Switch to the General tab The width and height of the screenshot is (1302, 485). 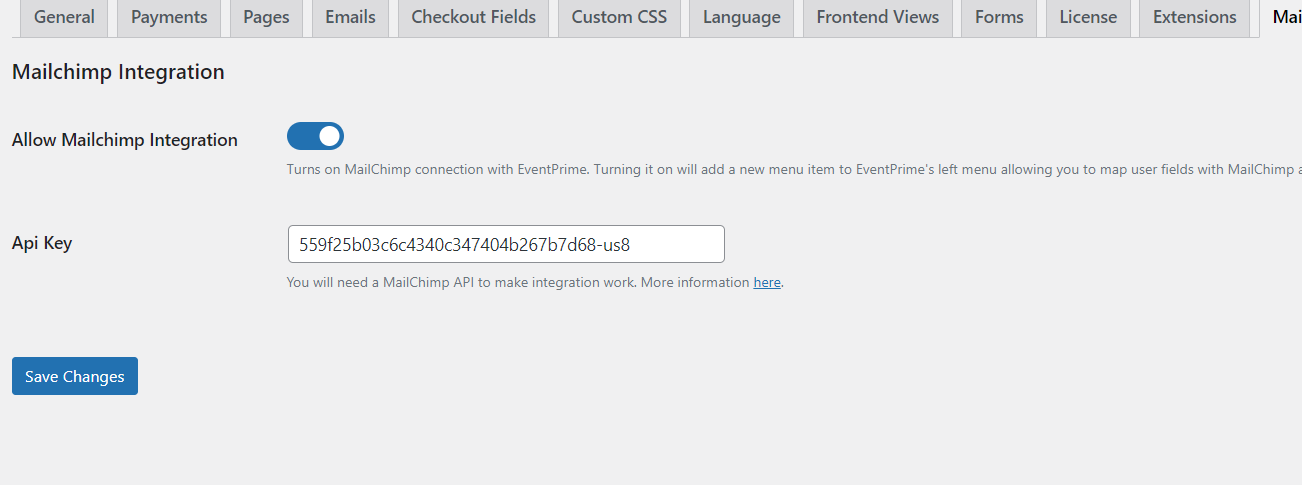64,18
